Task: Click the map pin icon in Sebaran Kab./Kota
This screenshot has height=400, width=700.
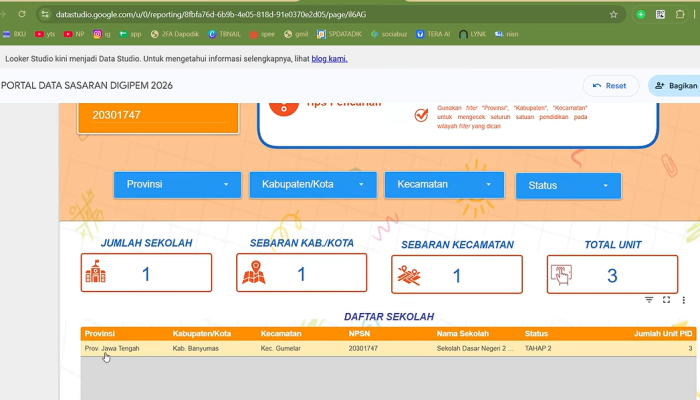Action: click(254, 272)
